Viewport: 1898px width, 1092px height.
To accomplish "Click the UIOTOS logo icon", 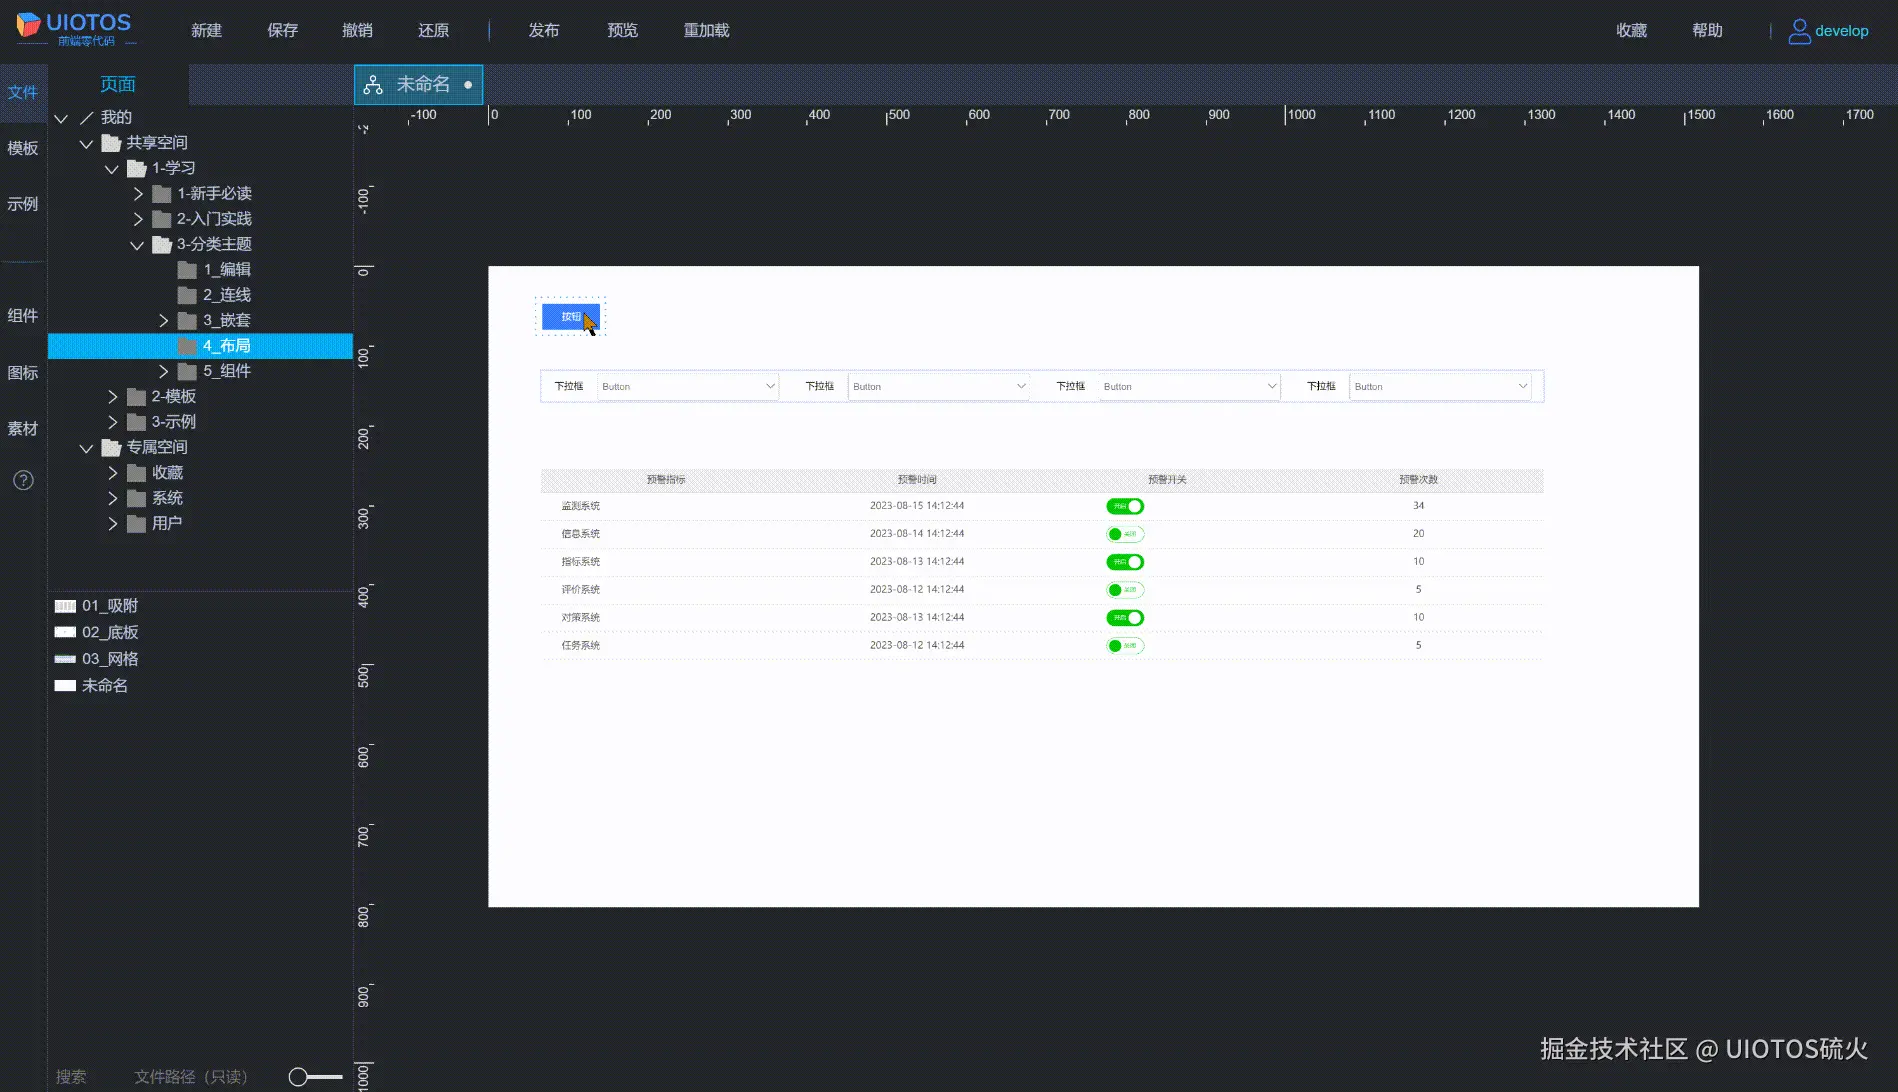I will click(x=28, y=24).
